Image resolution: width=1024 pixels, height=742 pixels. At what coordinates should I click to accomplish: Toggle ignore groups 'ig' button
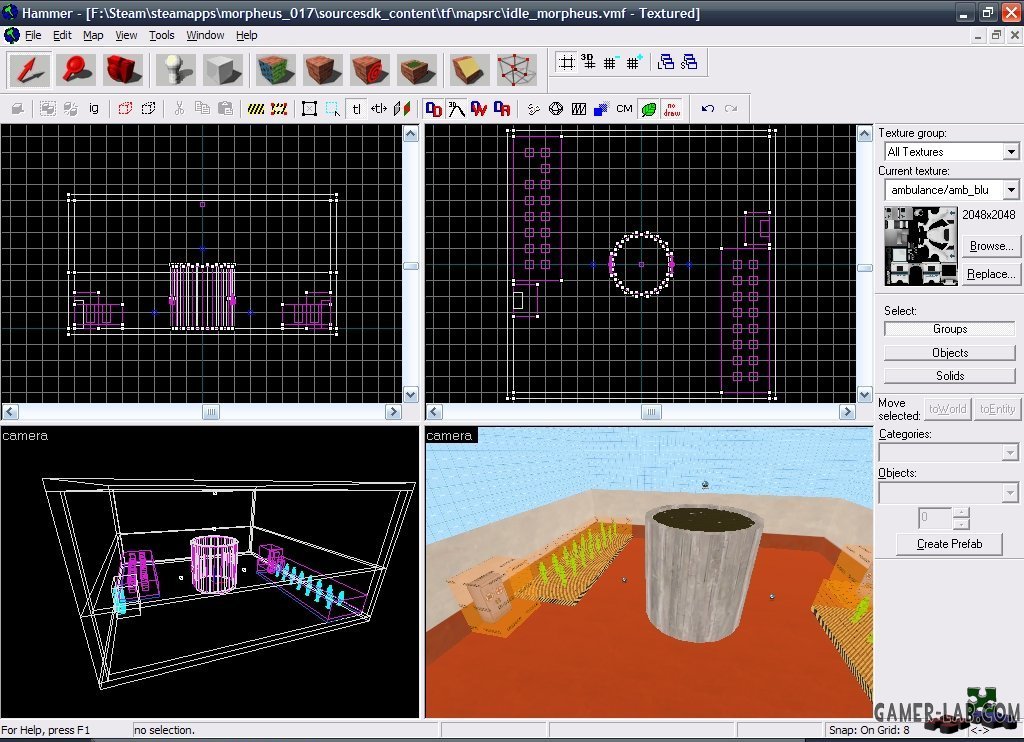coord(94,108)
